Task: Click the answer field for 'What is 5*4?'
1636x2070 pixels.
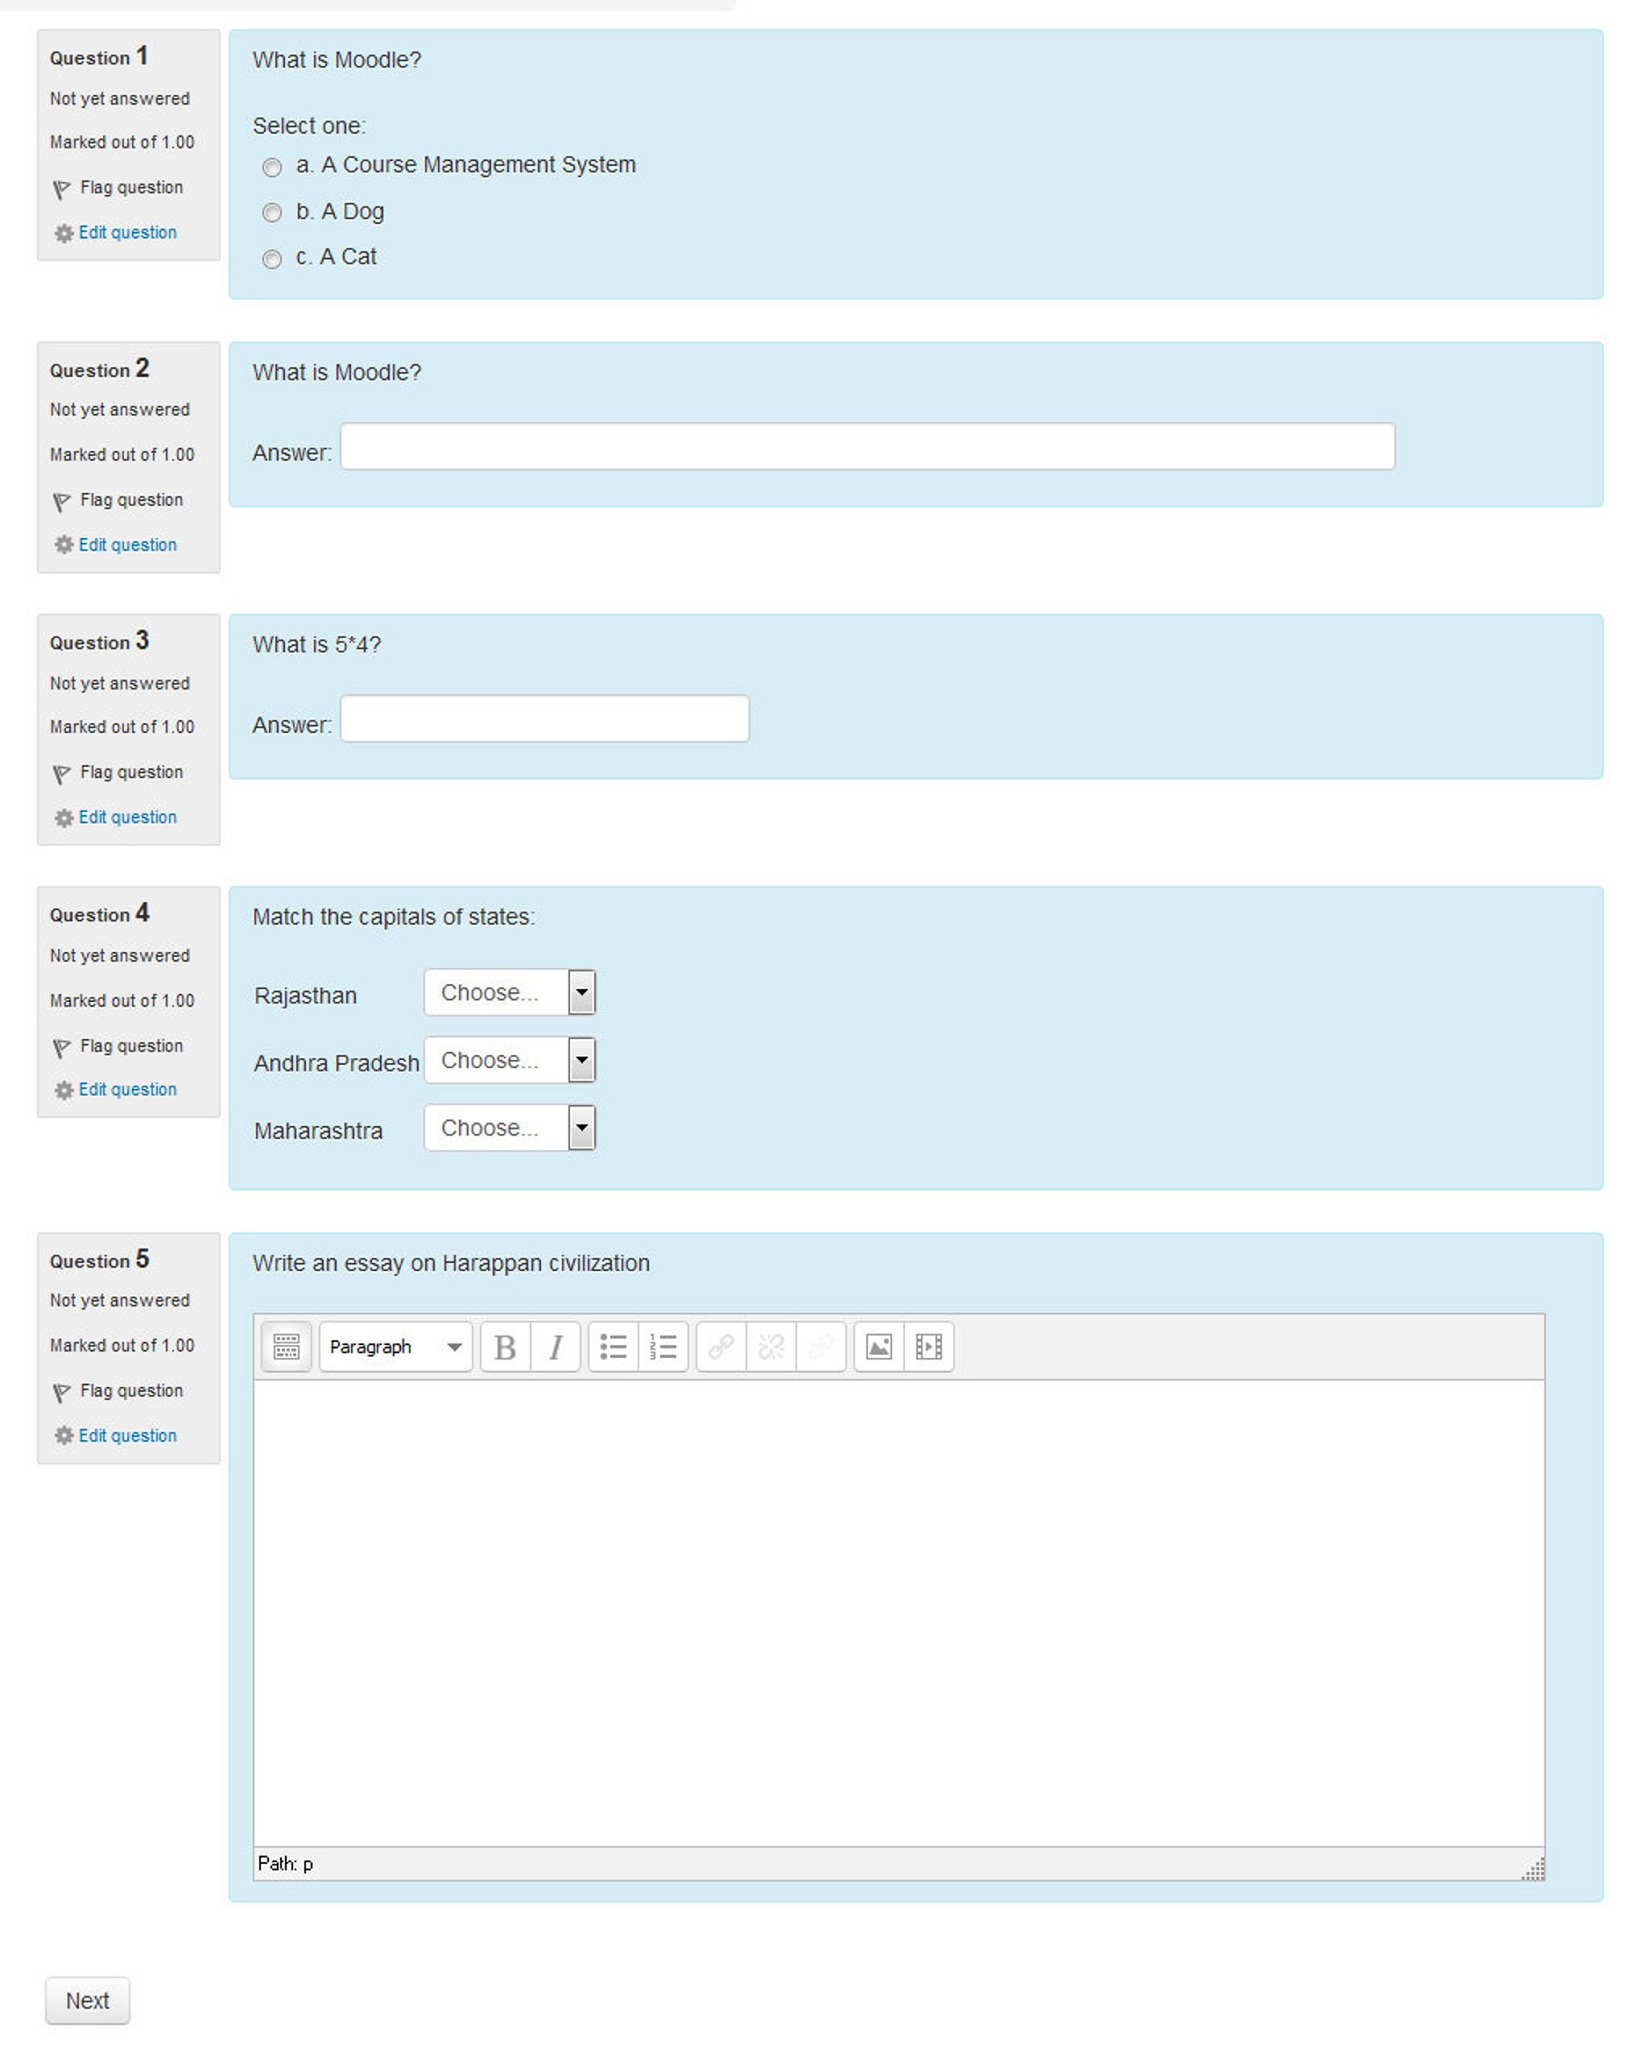Action: click(544, 719)
